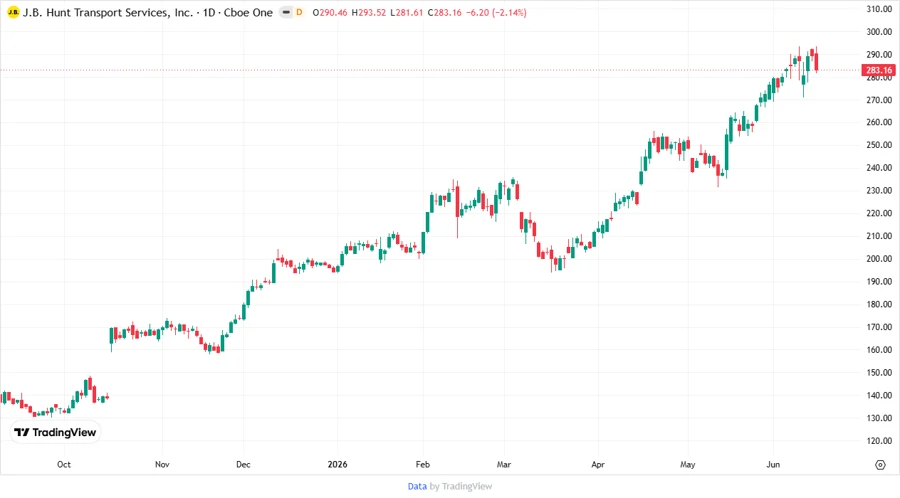Click the 120.00 price axis label

pyautogui.click(x=879, y=441)
